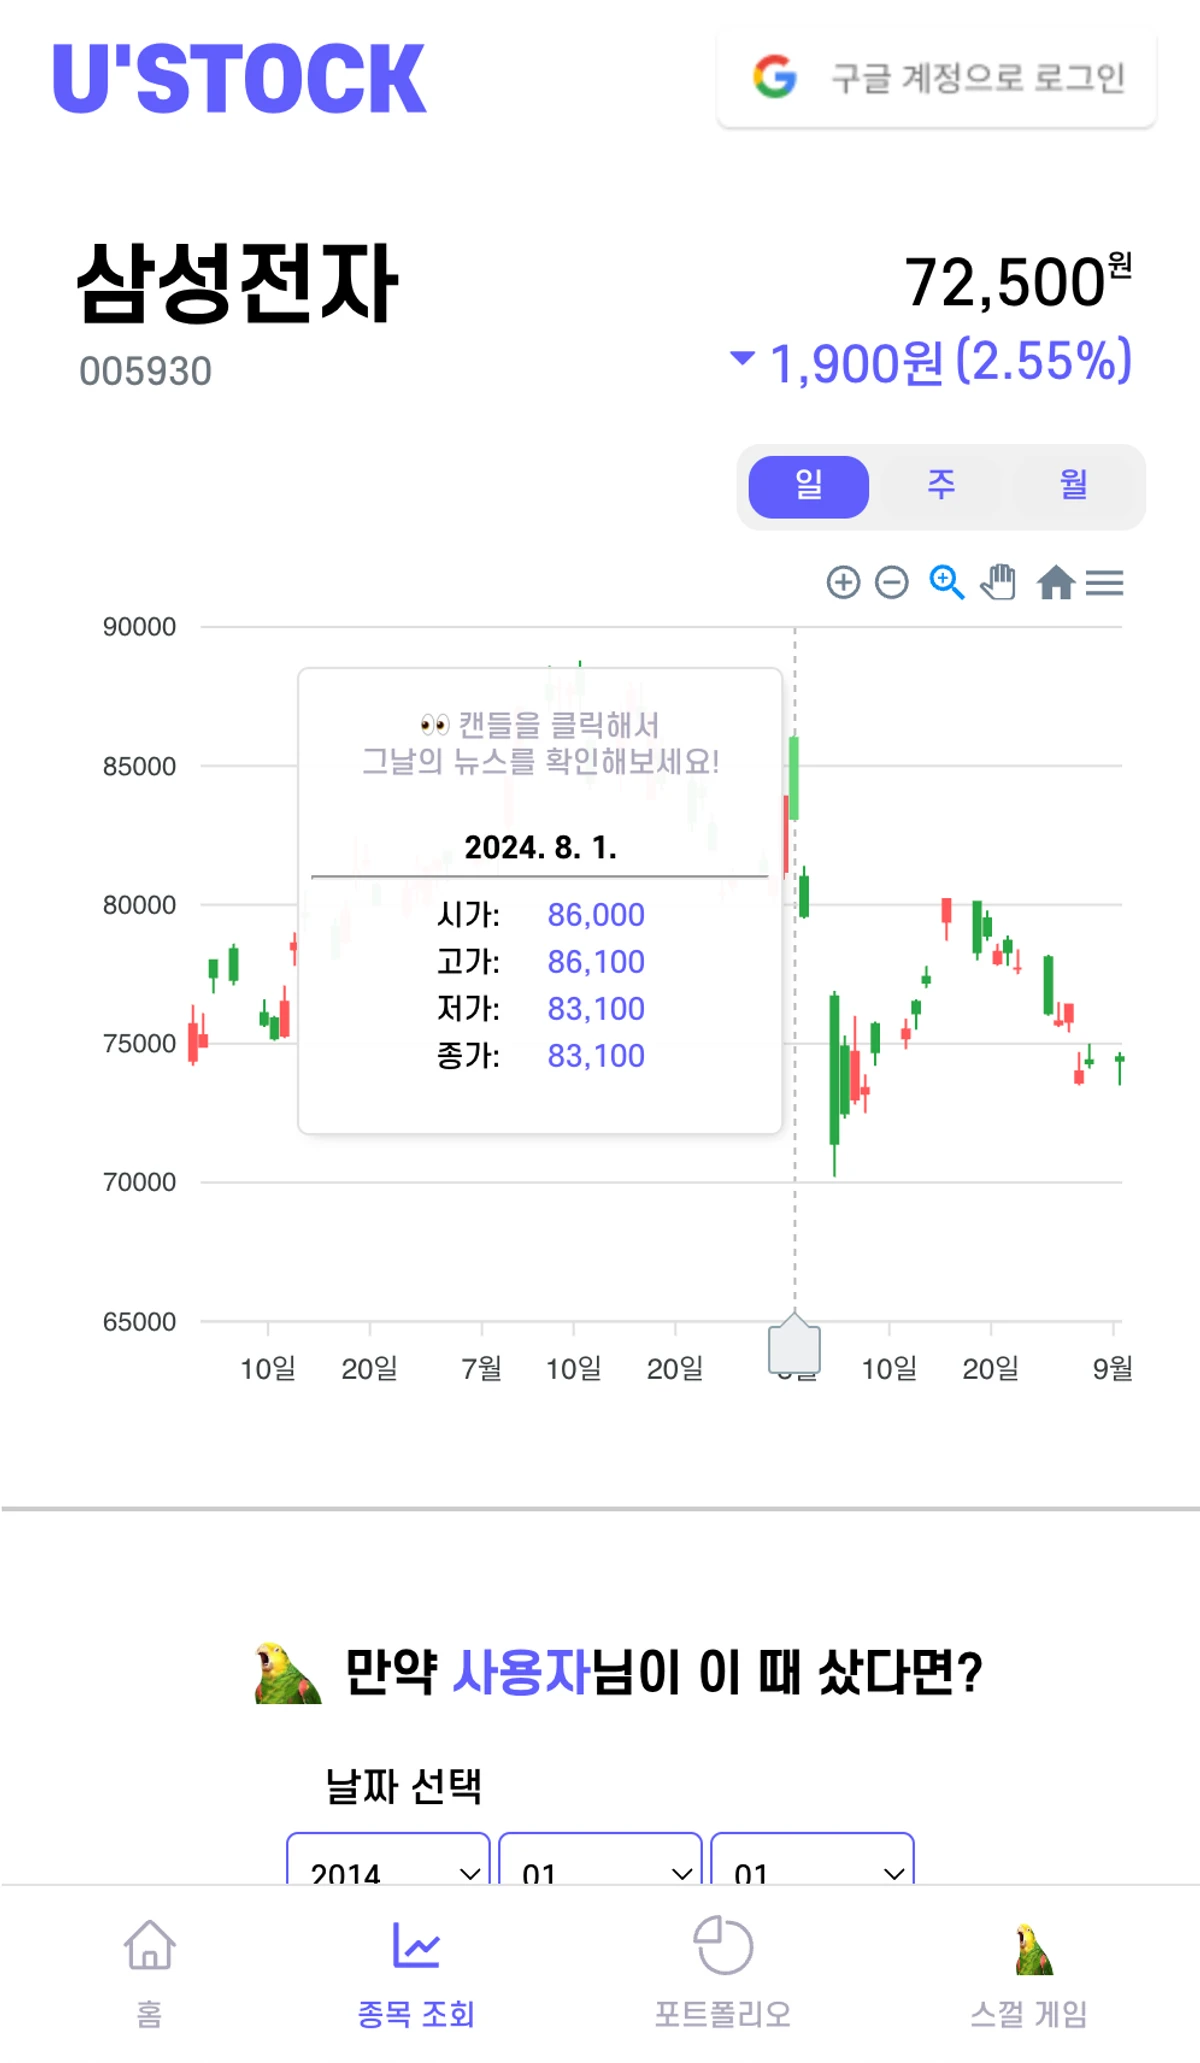Click the Google G icon
The image size is (1200, 2063).
(775, 77)
